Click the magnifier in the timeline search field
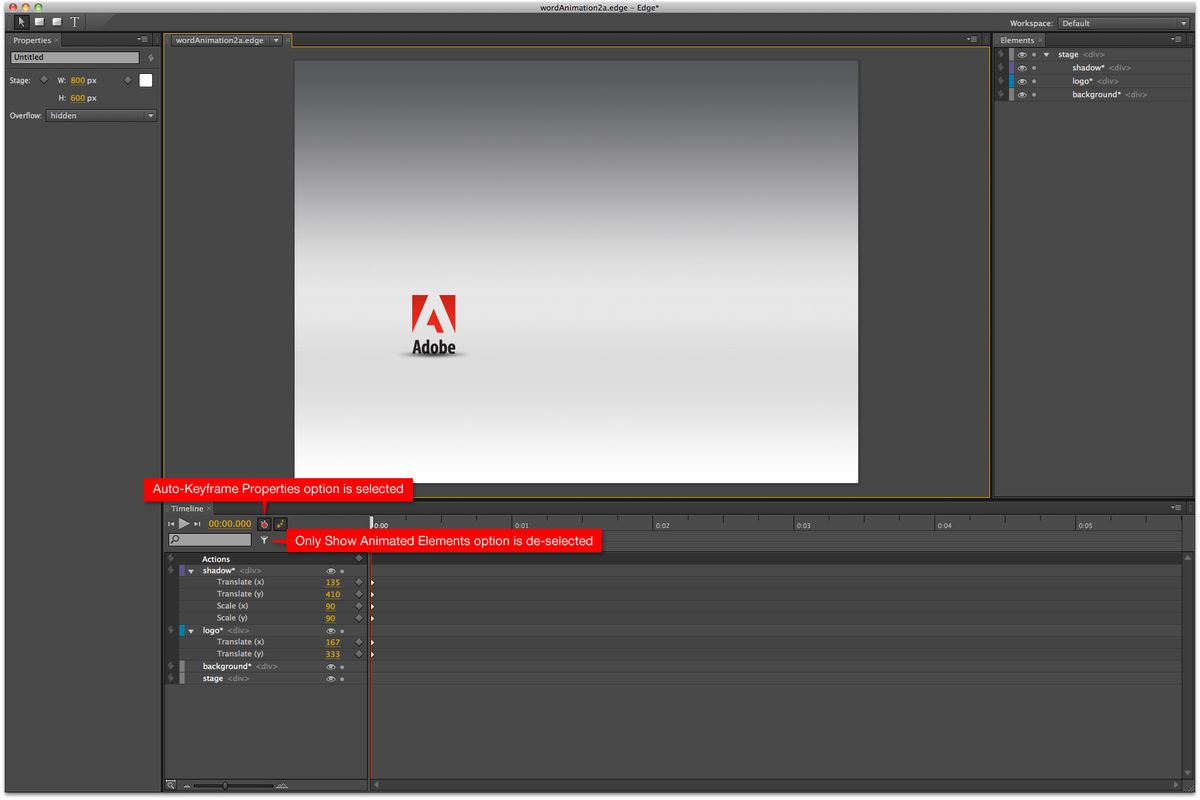 point(172,540)
